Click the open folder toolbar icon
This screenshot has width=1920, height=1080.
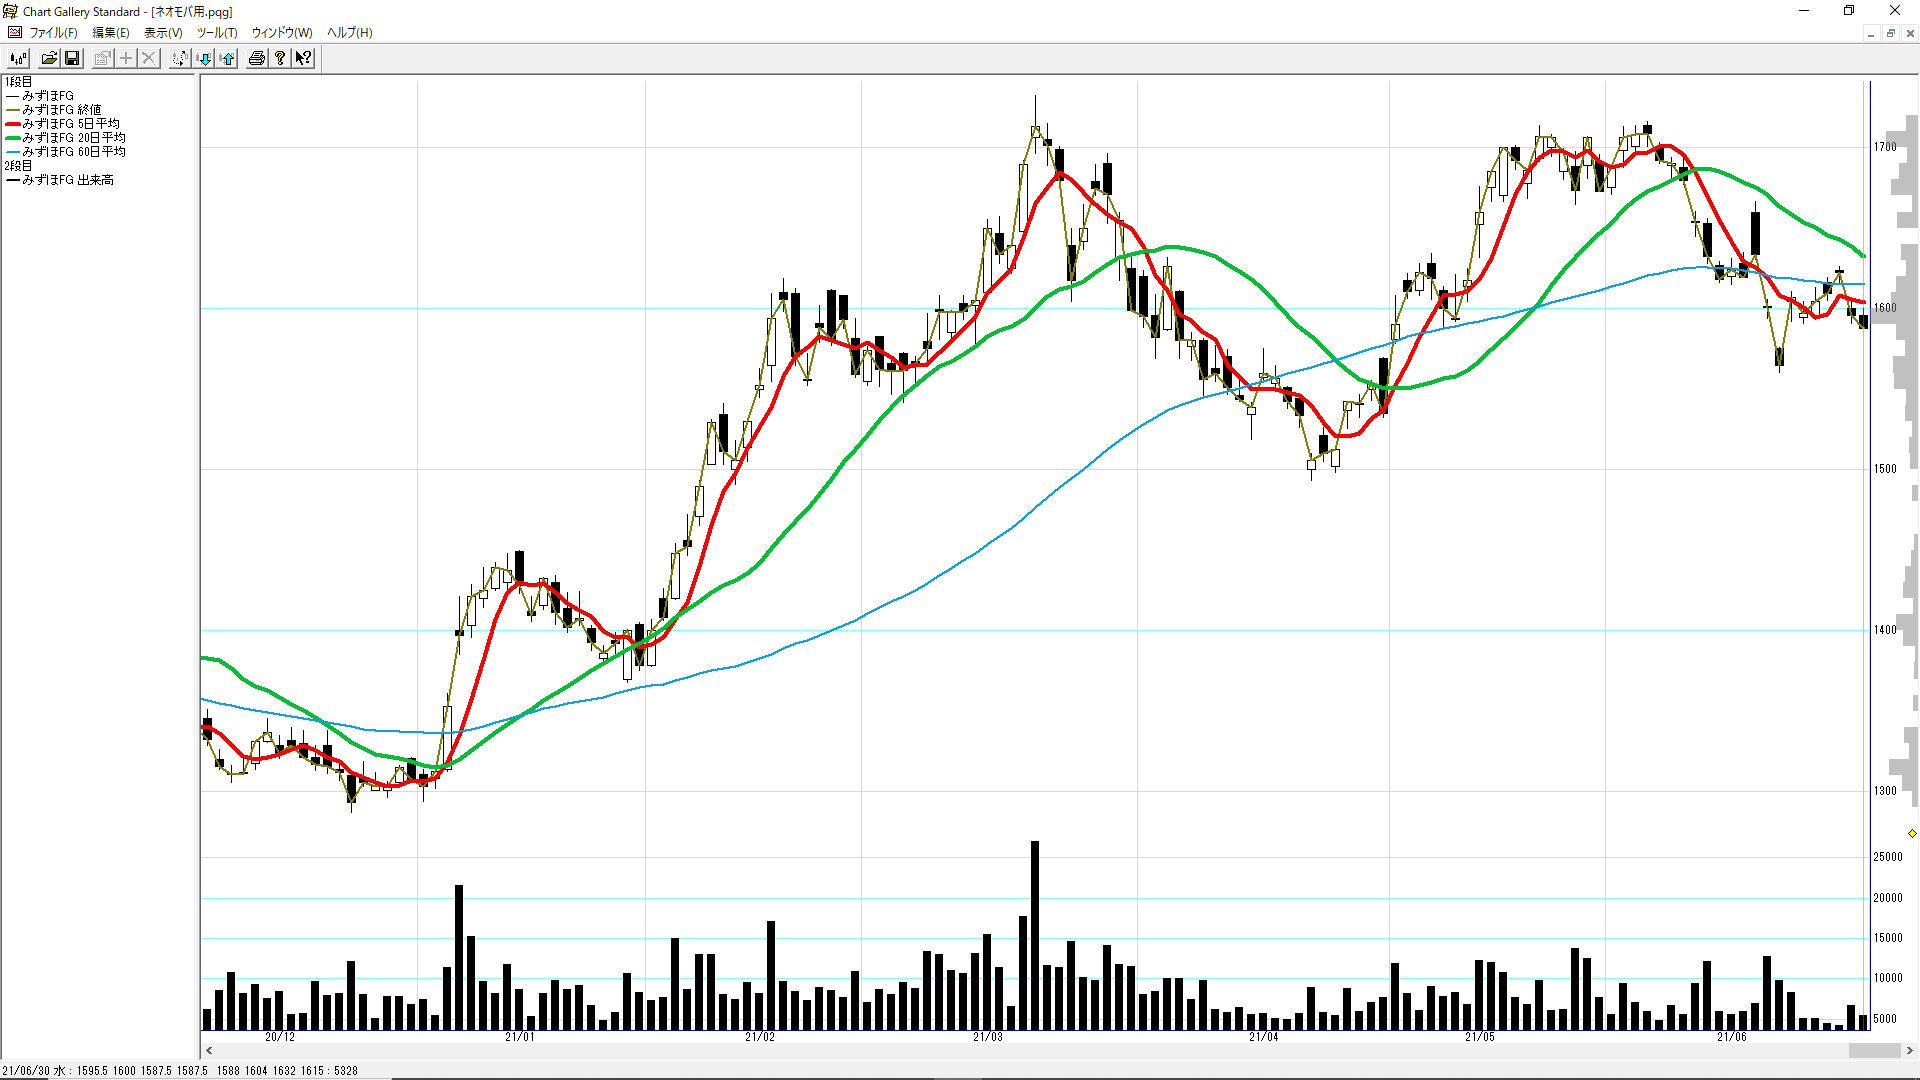coord(49,58)
